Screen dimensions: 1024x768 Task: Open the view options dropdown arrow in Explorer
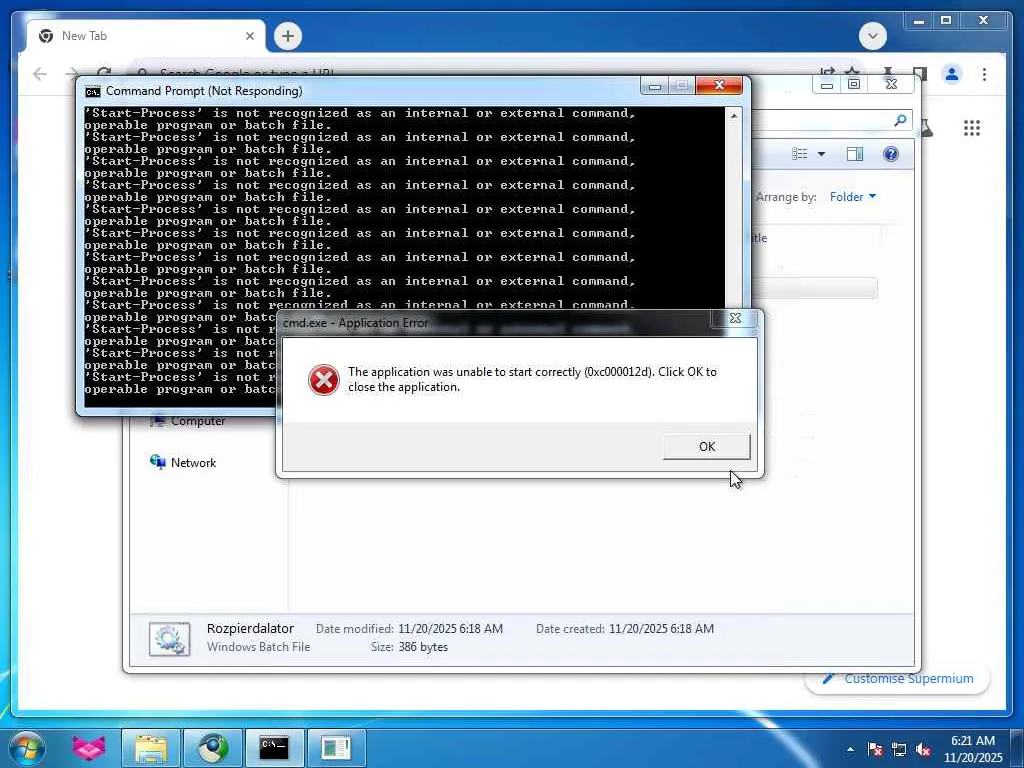(x=822, y=154)
